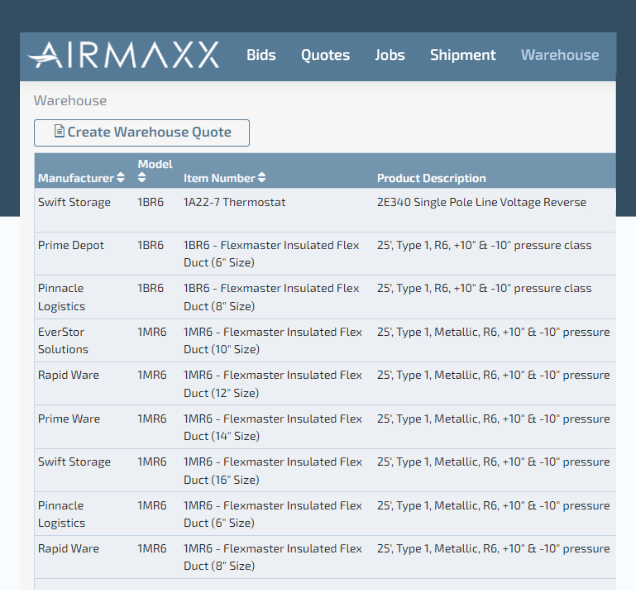The height and width of the screenshot is (590, 636).
Task: Select the 1A22-7 Thermostat row
Action: pyautogui.click(x=234, y=202)
